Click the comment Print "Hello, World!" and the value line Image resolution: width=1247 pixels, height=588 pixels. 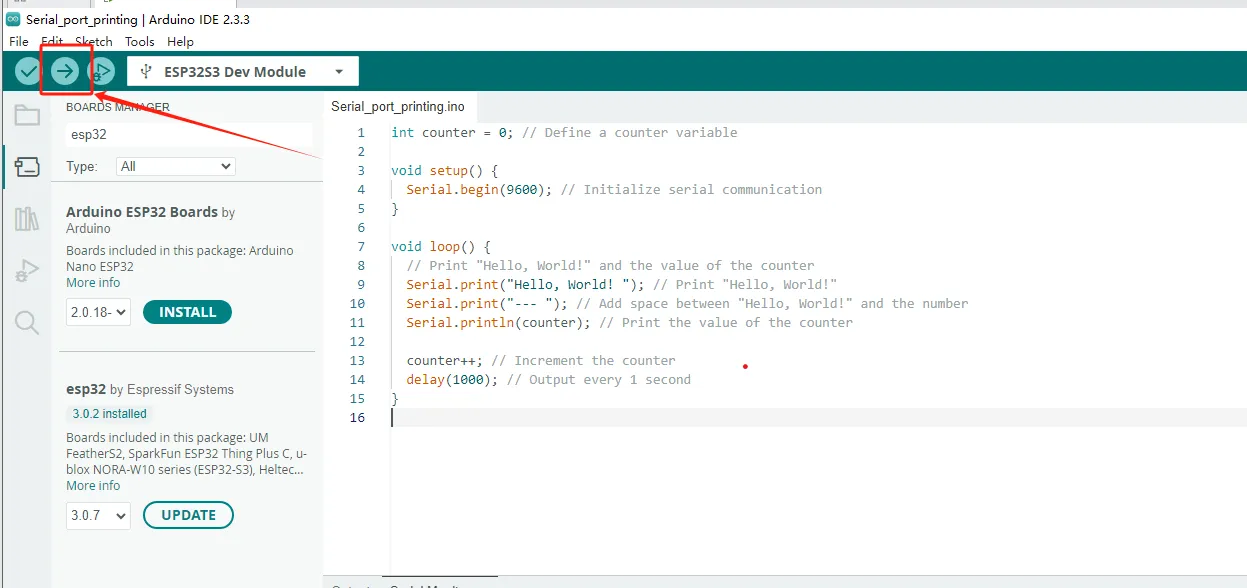(610, 265)
